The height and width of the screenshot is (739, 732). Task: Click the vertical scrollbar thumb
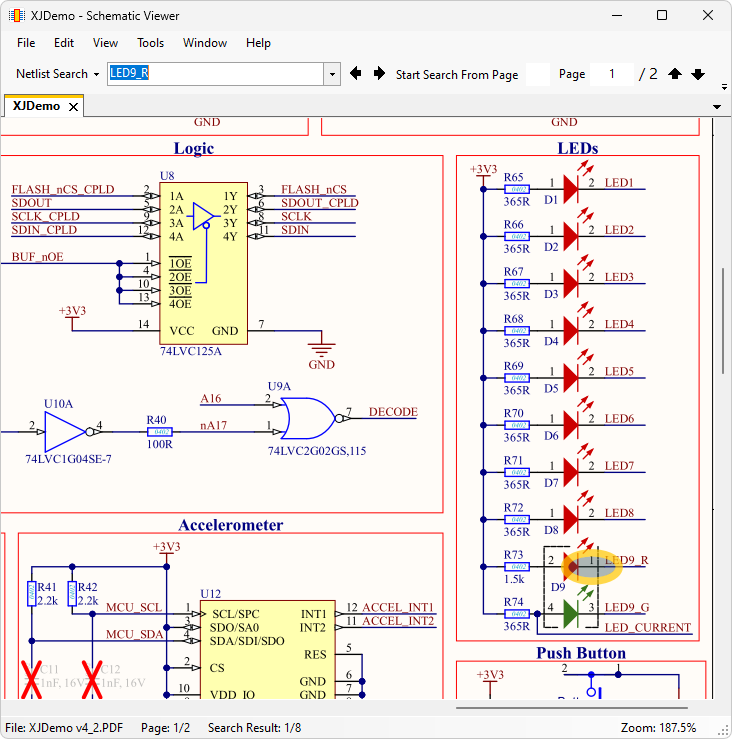click(722, 320)
